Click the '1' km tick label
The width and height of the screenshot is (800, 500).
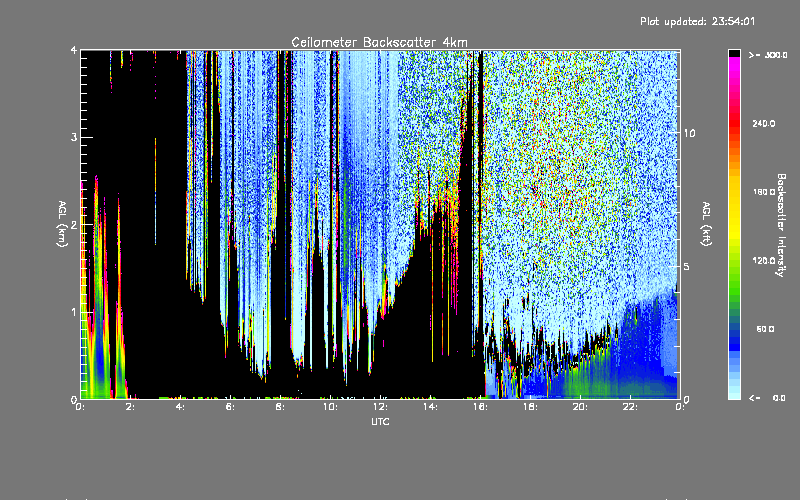click(74, 312)
